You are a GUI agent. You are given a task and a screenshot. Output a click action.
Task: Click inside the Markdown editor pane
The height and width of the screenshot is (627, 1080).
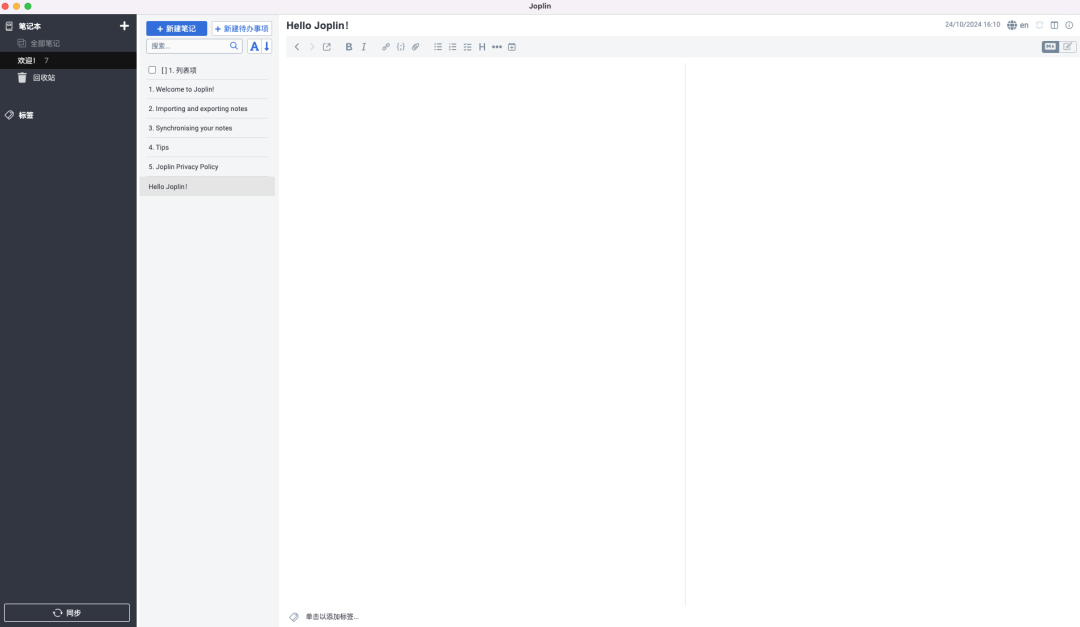click(x=485, y=334)
